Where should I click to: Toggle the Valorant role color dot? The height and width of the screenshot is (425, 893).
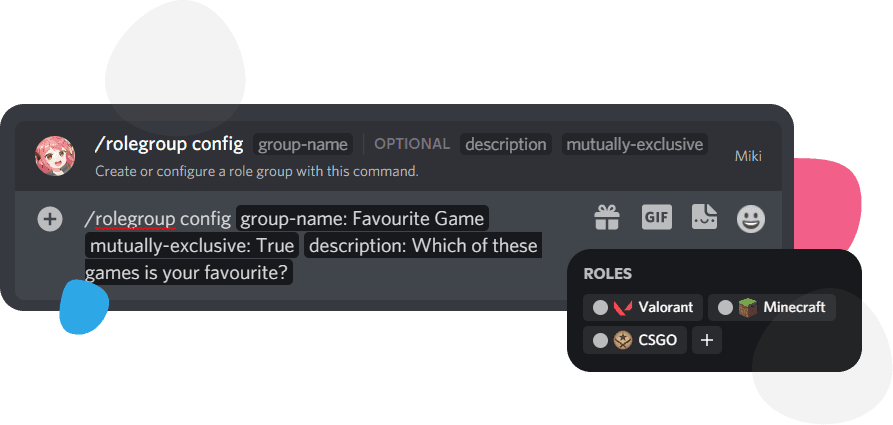click(x=600, y=307)
